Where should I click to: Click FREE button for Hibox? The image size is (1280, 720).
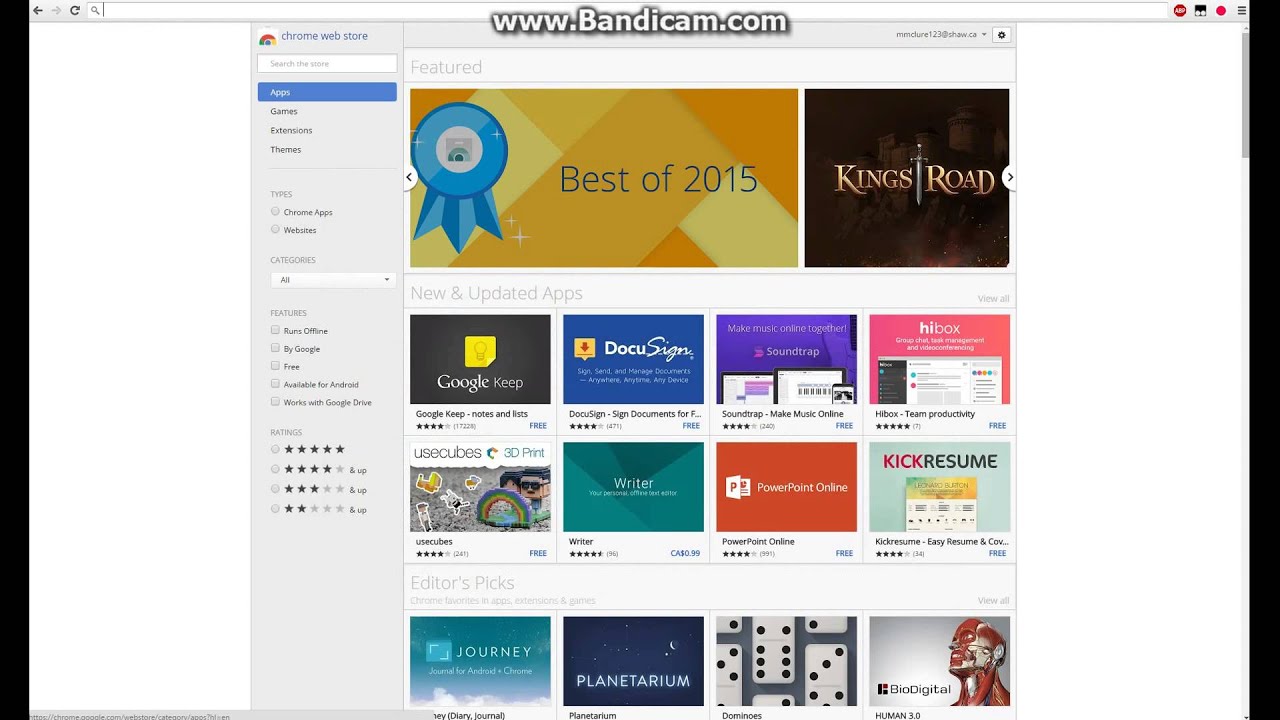pos(997,426)
